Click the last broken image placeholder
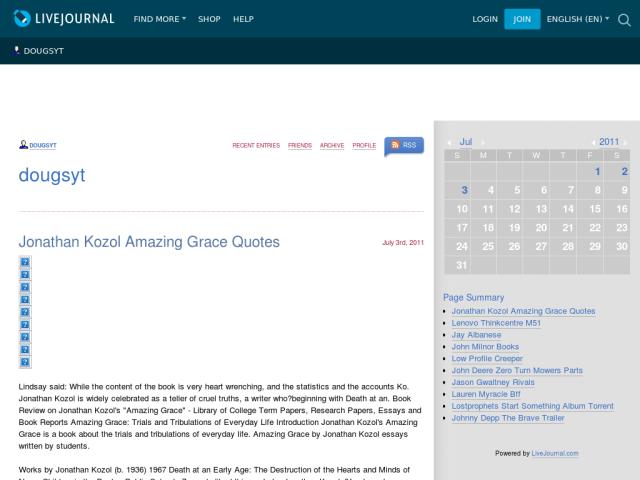The width and height of the screenshot is (640, 480). pos(25,362)
